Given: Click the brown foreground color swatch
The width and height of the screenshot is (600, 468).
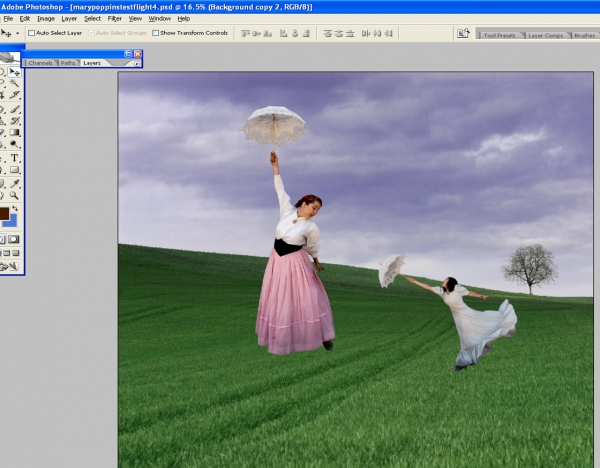Looking at the screenshot, I should pos(4,214).
